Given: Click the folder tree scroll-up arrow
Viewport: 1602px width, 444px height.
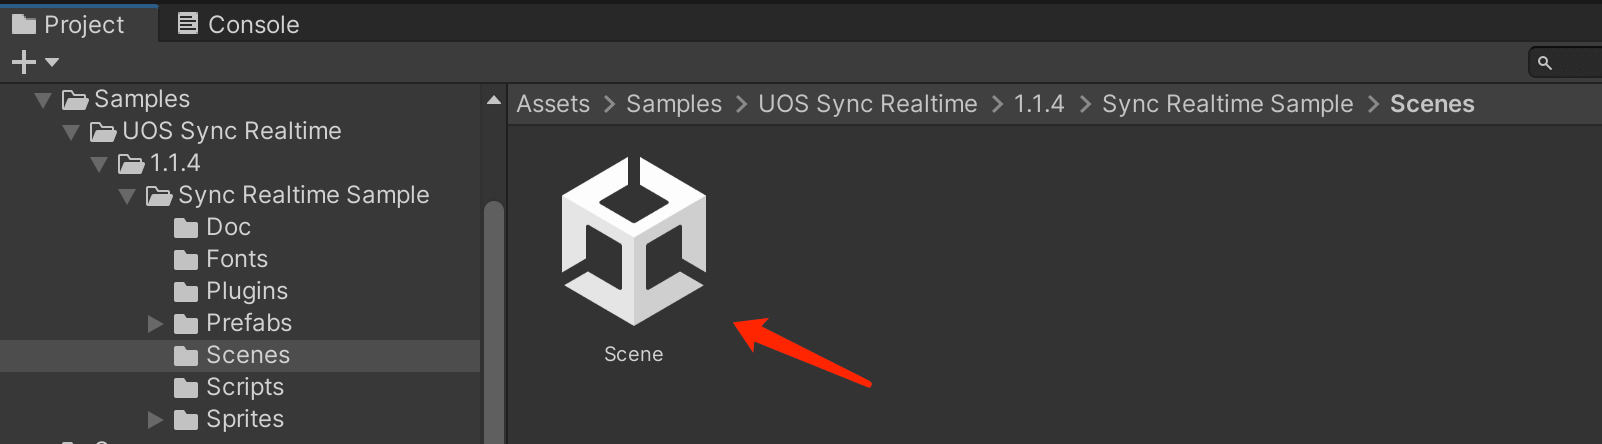Looking at the screenshot, I should (493, 101).
